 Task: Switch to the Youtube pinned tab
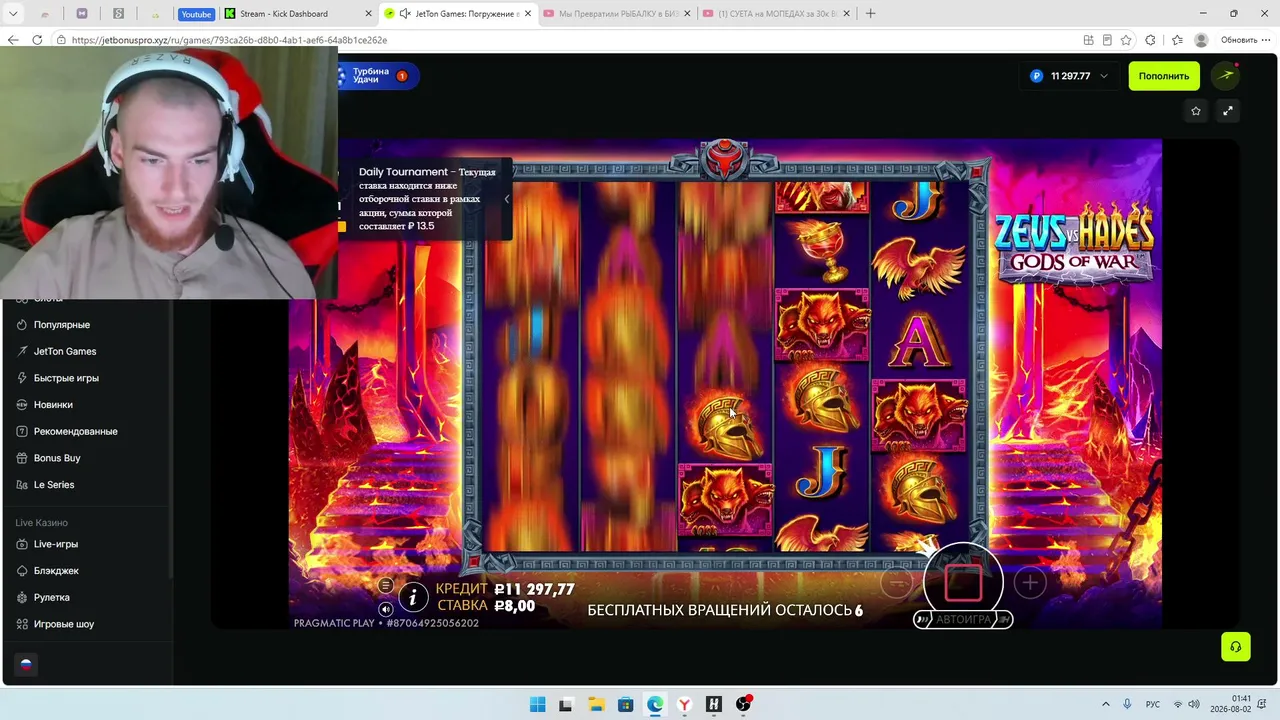click(197, 14)
